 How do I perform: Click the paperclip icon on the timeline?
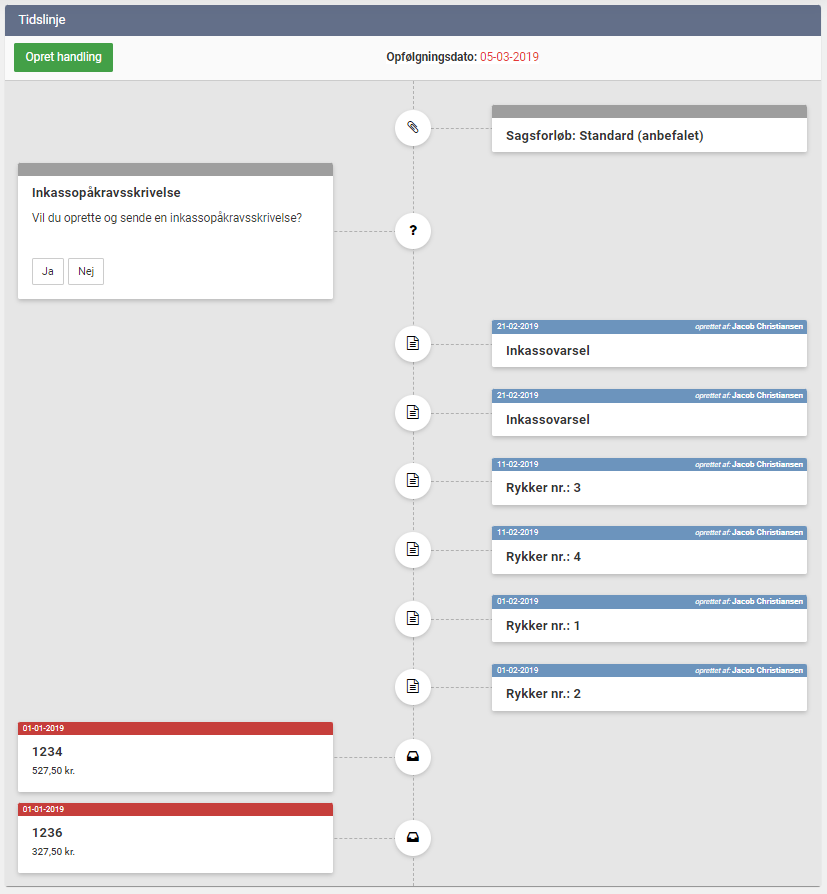413,128
